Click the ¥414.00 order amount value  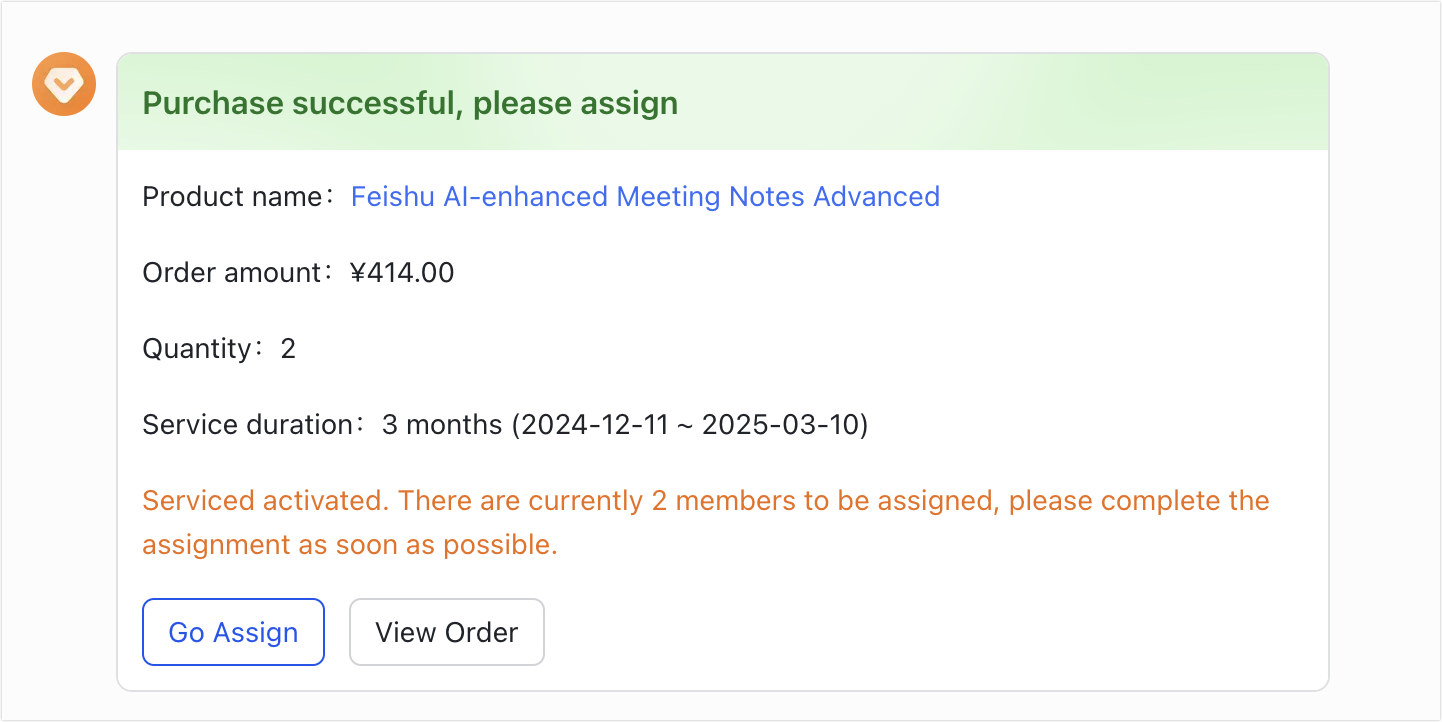(x=402, y=272)
